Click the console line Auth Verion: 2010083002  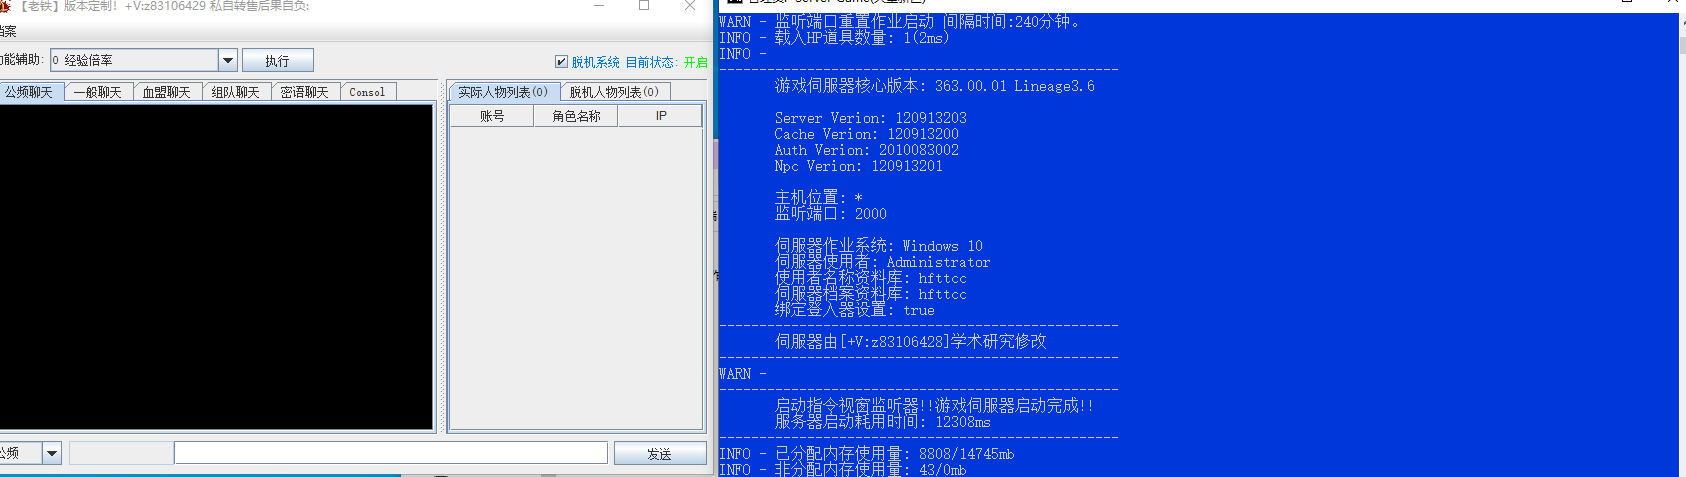866,150
